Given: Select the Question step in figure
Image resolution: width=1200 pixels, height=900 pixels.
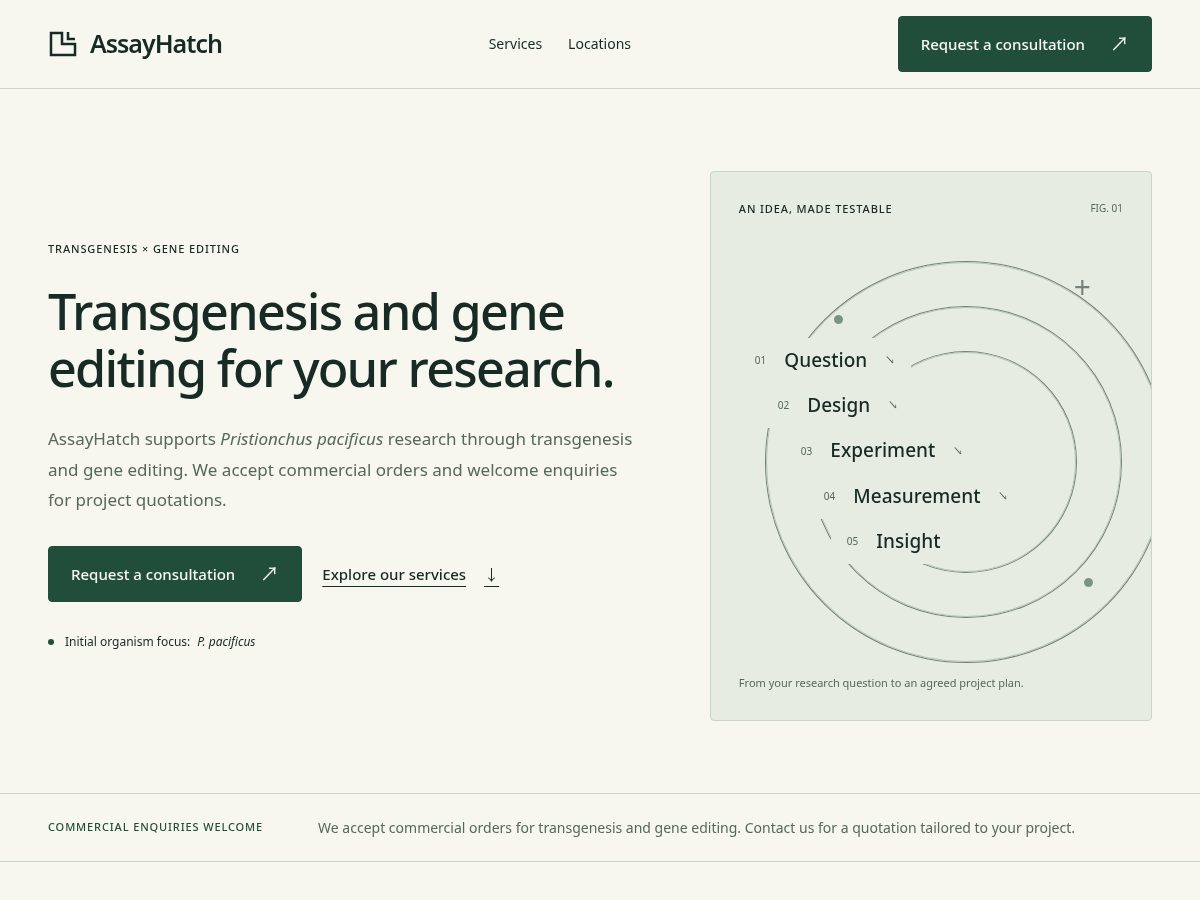Looking at the screenshot, I should pos(825,360).
